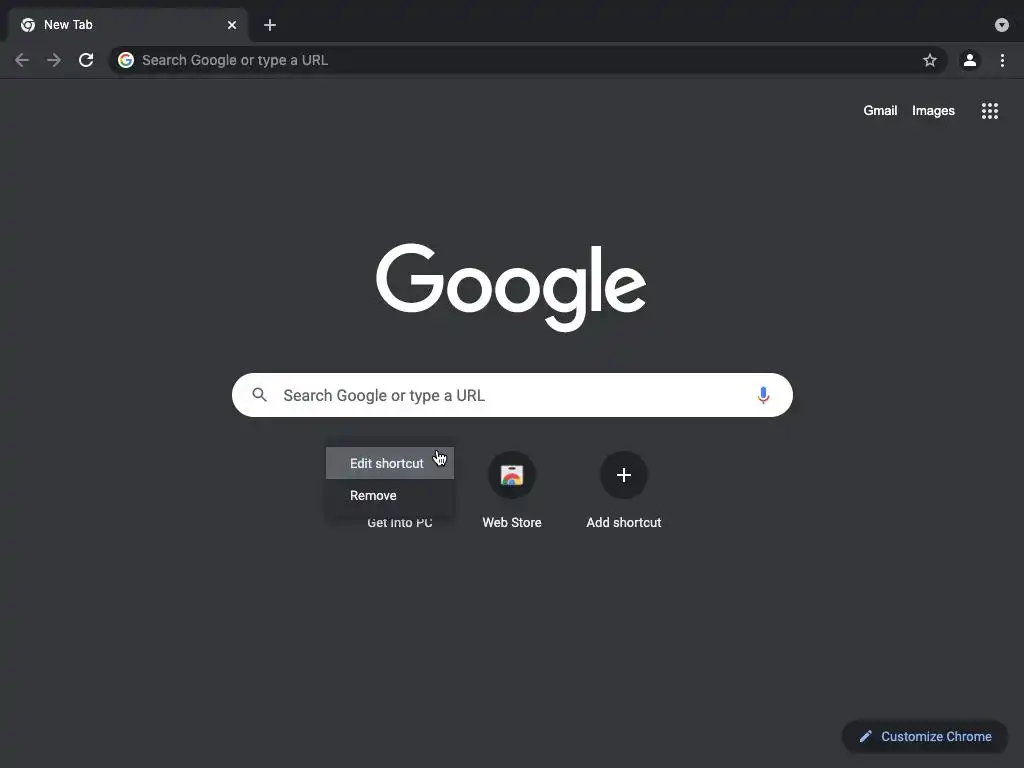Open the Chrome three-dot menu

(x=1002, y=60)
